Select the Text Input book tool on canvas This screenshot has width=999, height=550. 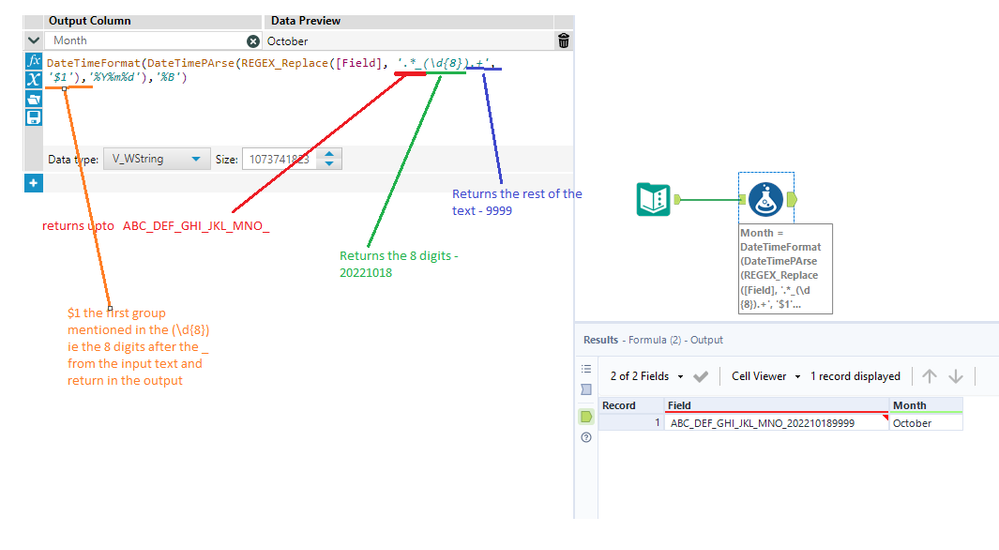coord(653,199)
